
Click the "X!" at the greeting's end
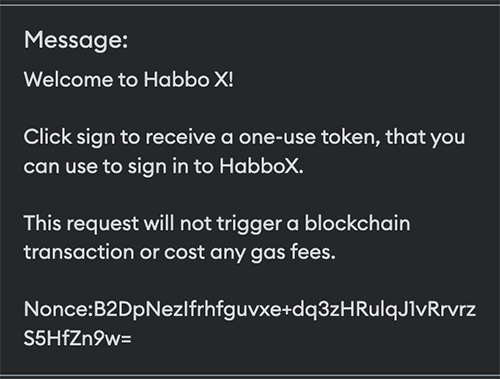[224, 79]
